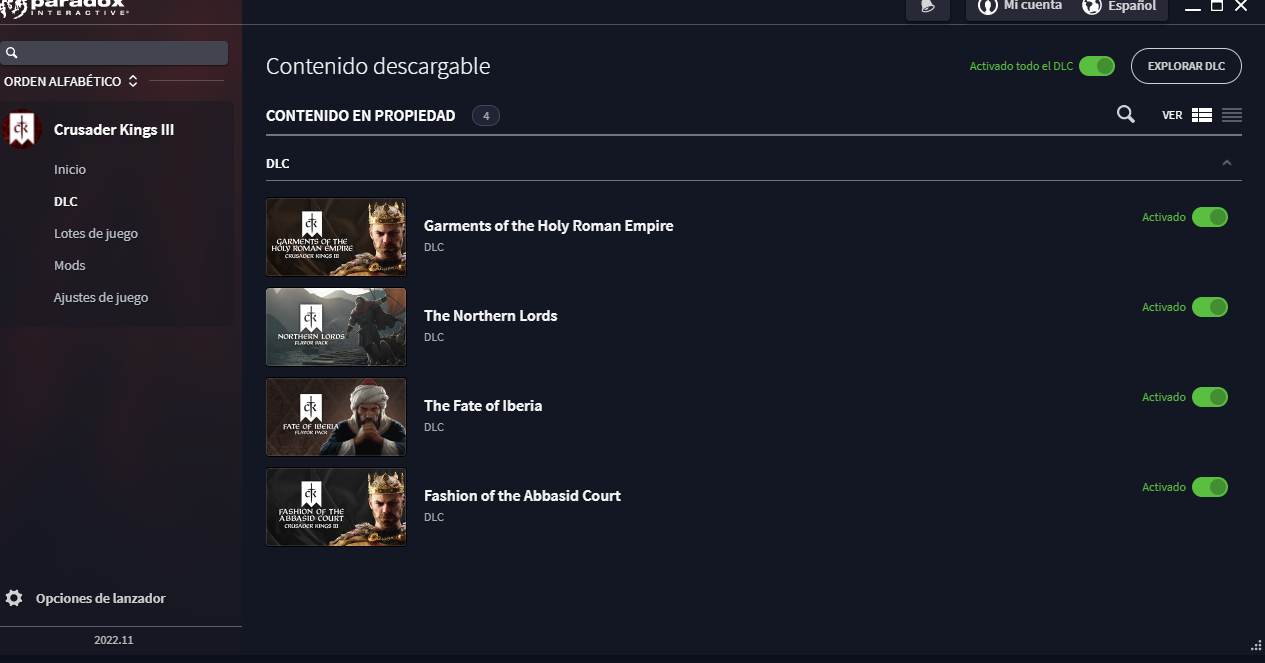Image resolution: width=1265 pixels, height=663 pixels.
Task: Click the gear icon for launcher options
Action: (14, 598)
